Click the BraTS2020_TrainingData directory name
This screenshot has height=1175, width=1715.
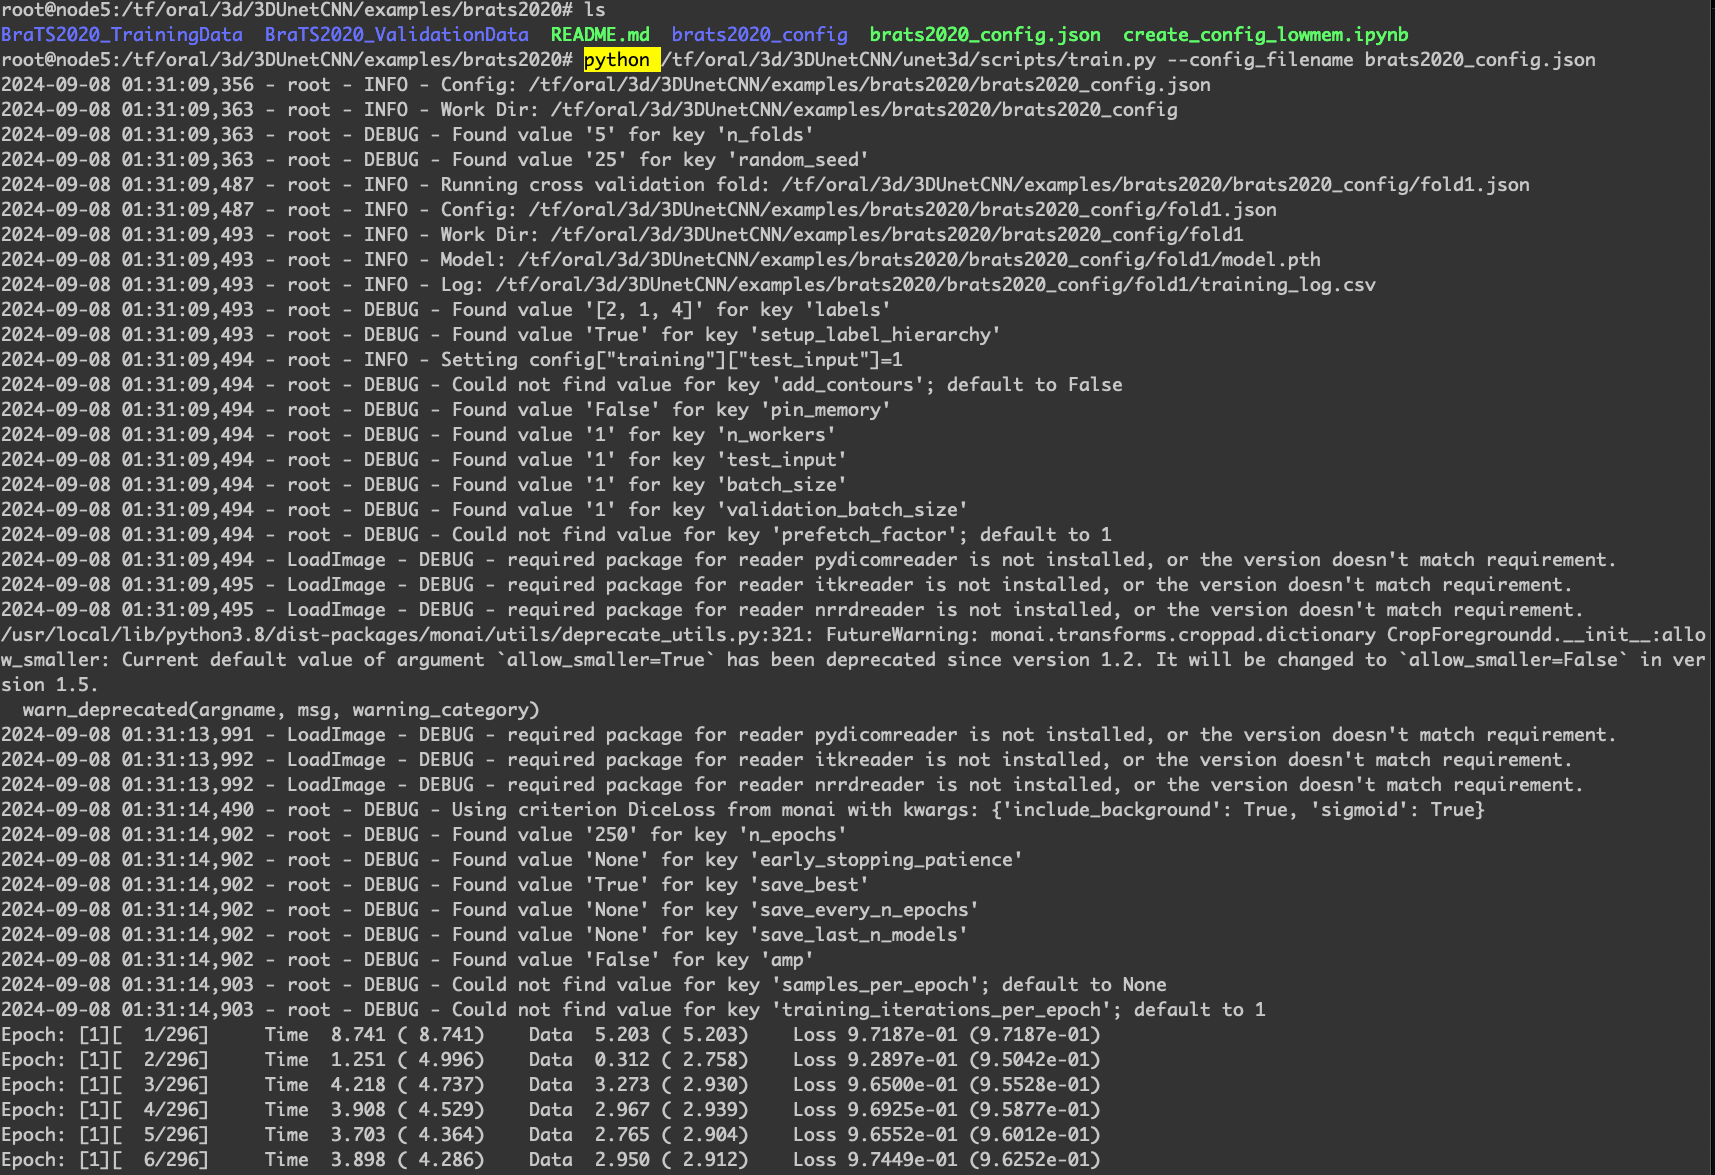[122, 35]
